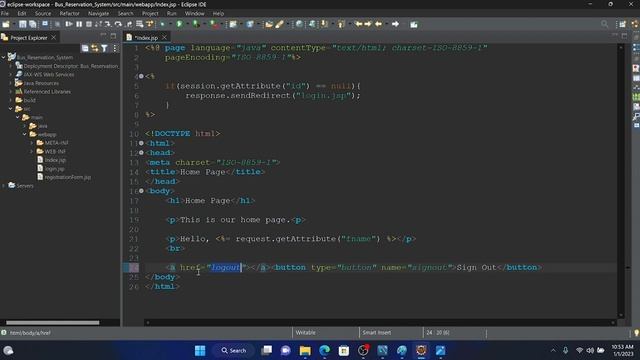The image size is (640, 360).
Task: Toggle the fold marker on line 4
Action: pyautogui.click(x=141, y=76)
